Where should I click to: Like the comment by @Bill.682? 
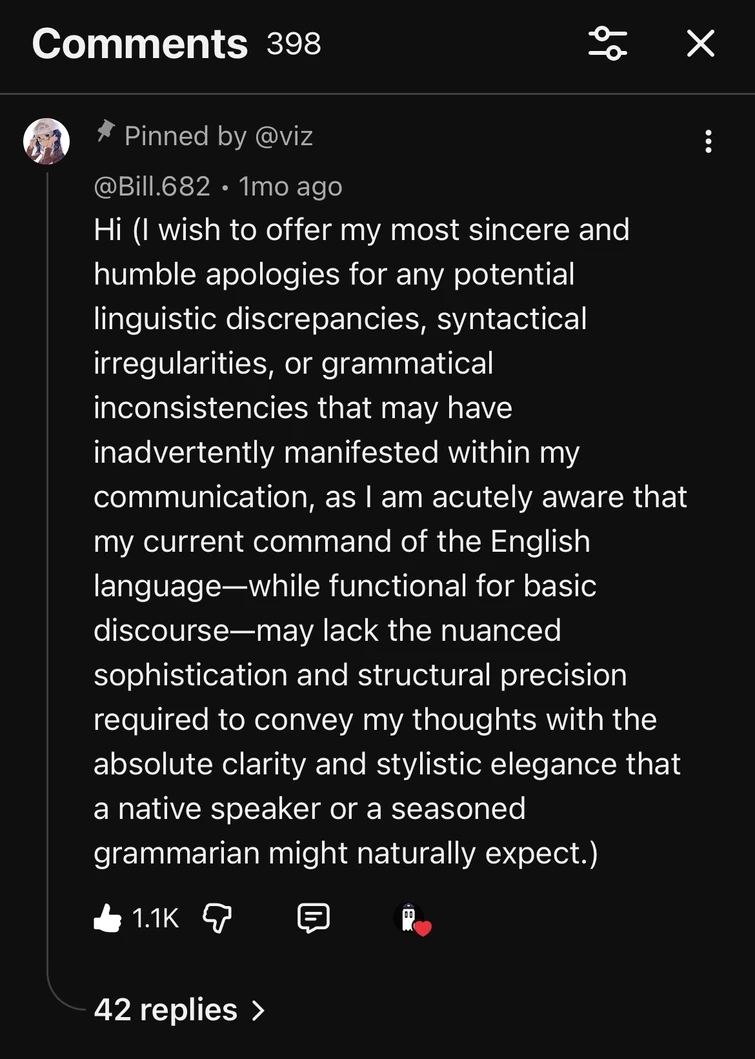coord(107,918)
